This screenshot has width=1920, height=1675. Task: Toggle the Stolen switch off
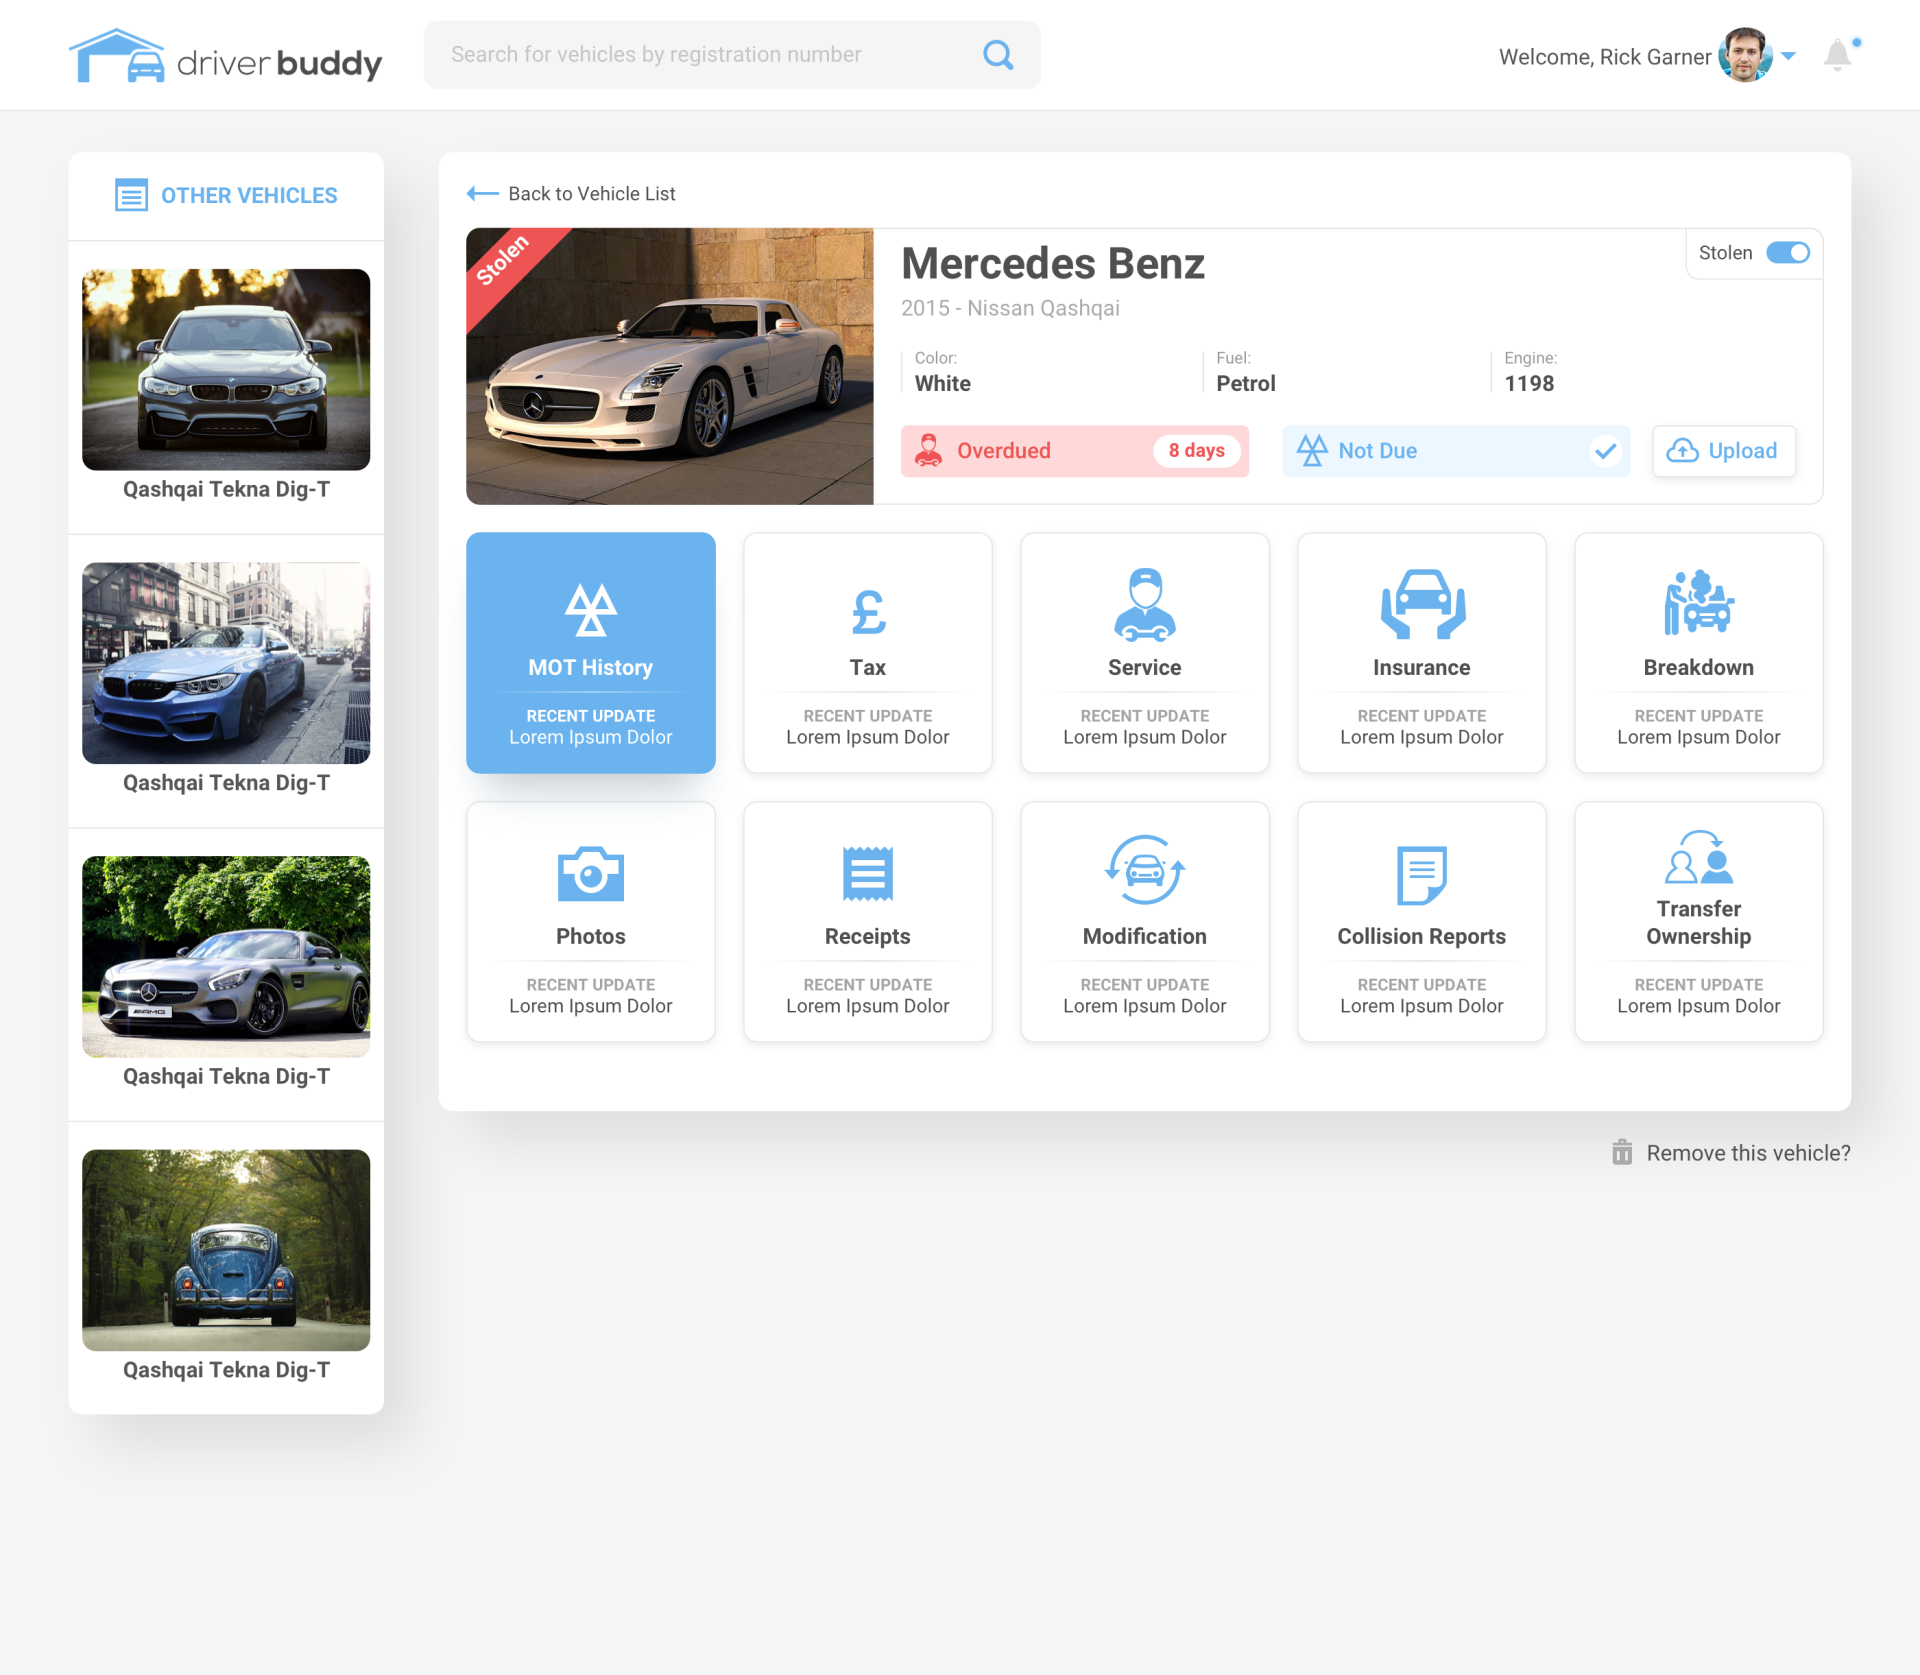(1788, 253)
